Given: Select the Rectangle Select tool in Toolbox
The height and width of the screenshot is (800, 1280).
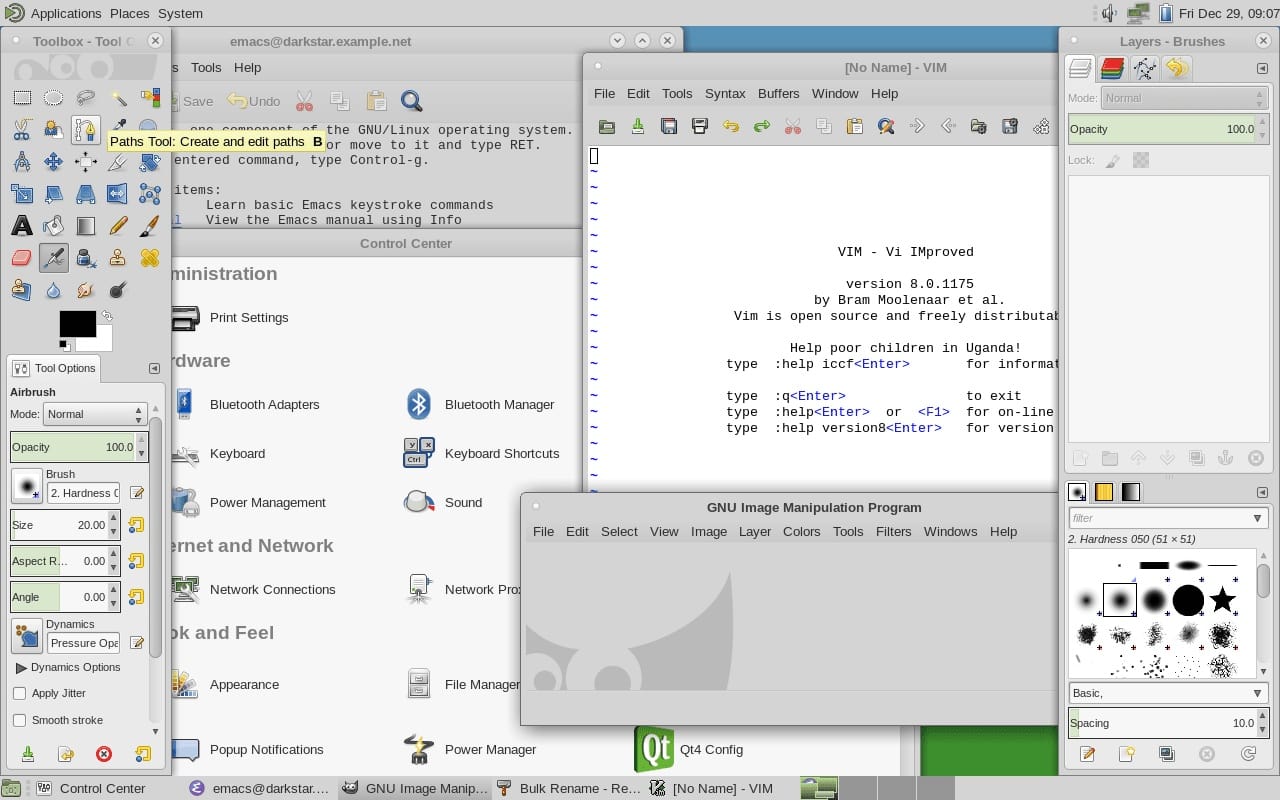Looking at the screenshot, I should click(x=22, y=98).
